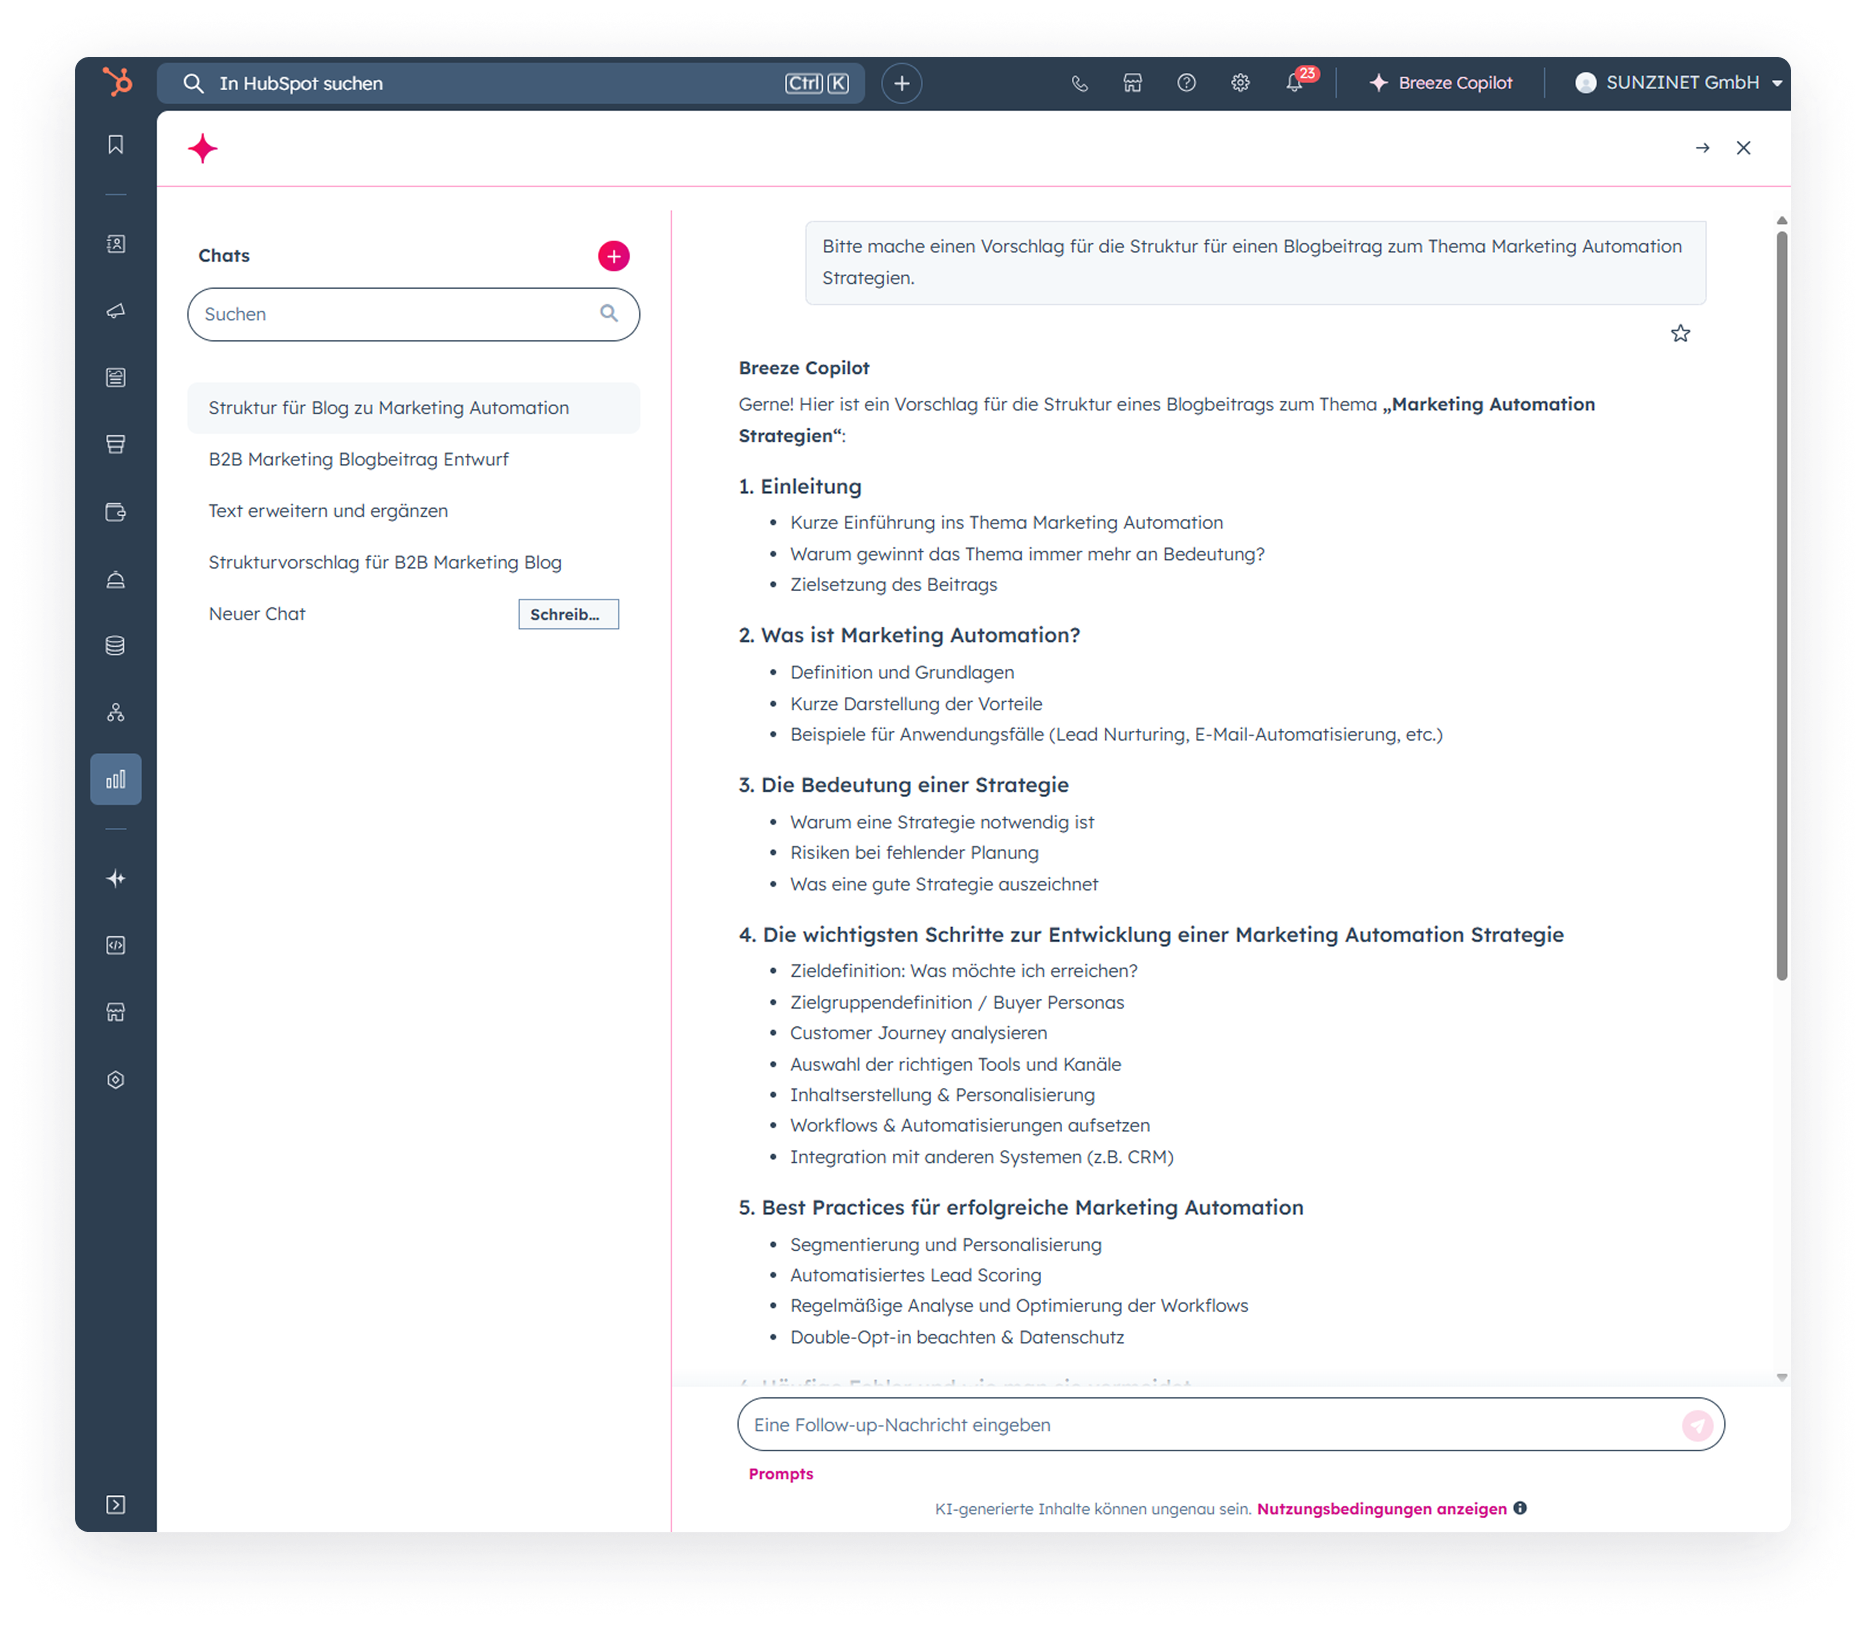The height and width of the screenshot is (1626, 1866).
Task: Click the pink Breeze star logo in panel header
Action: coord(203,149)
